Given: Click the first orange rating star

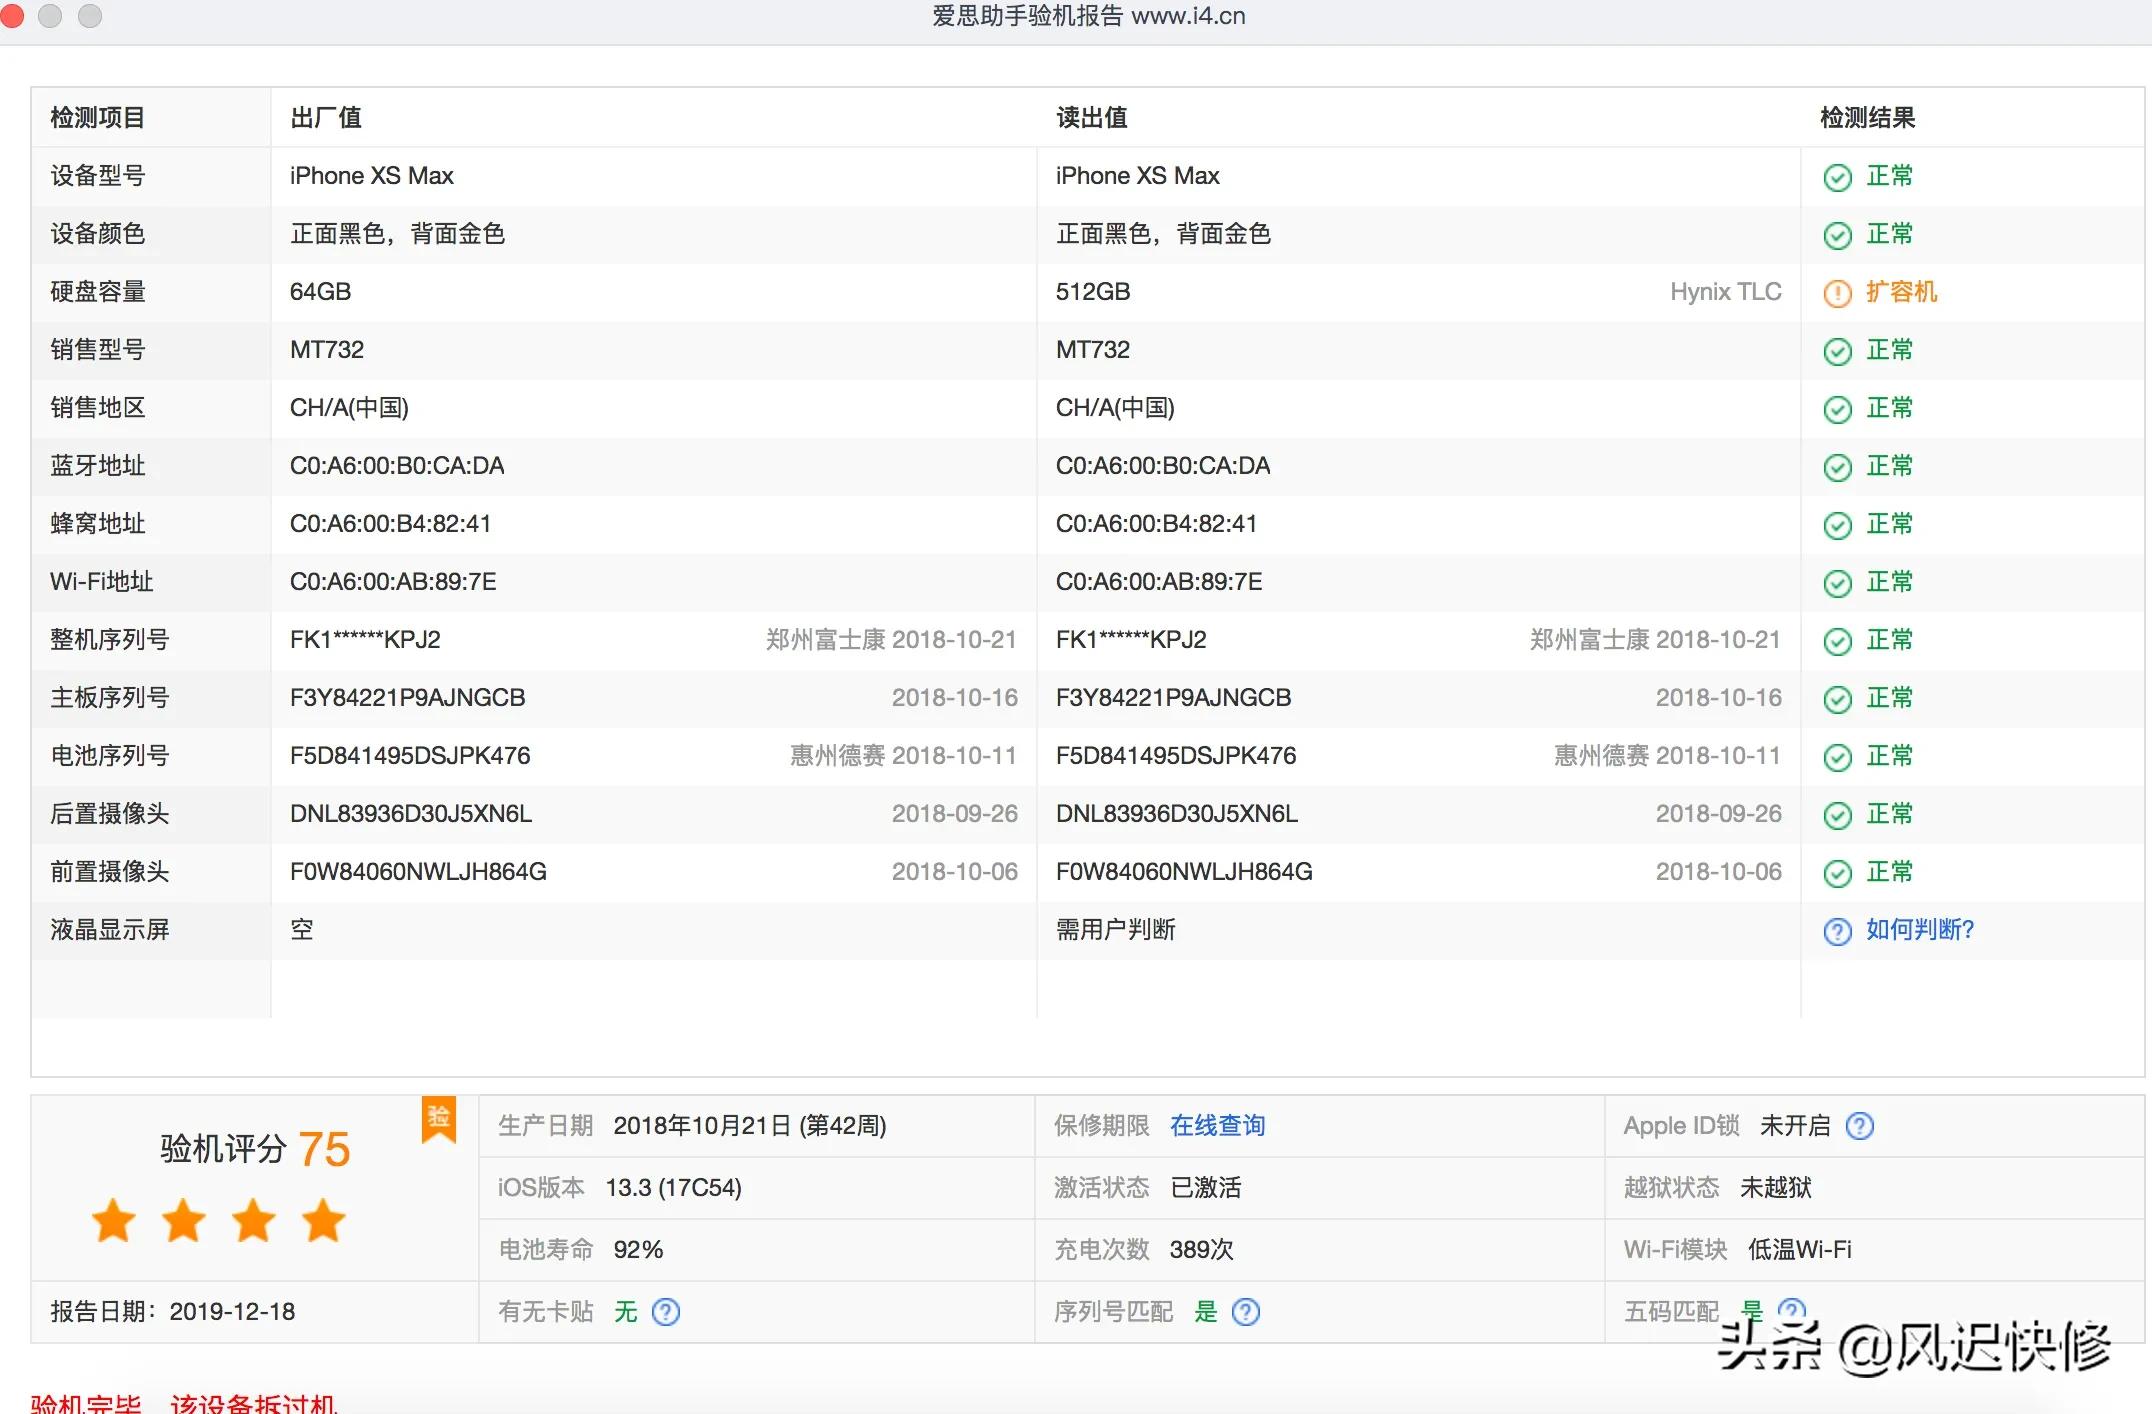Looking at the screenshot, I should coord(114,1220).
